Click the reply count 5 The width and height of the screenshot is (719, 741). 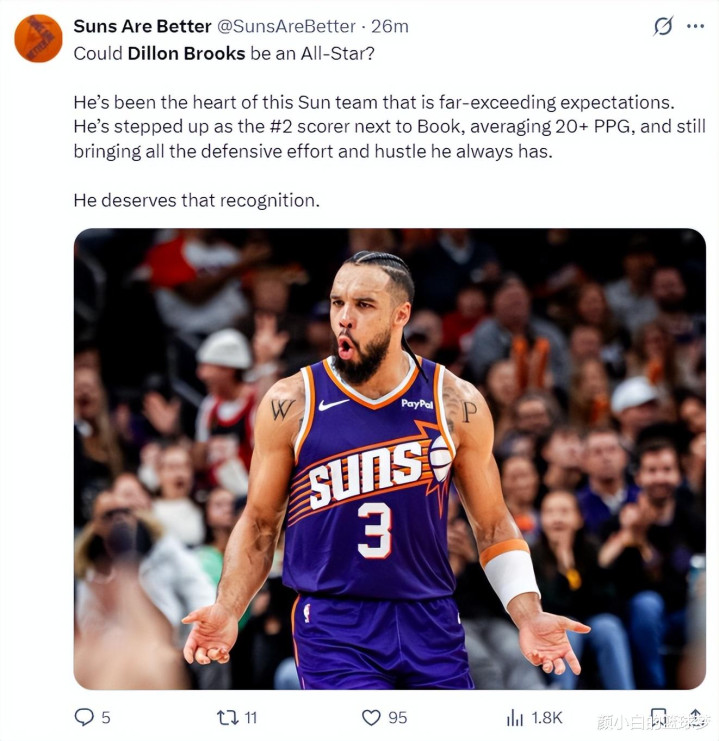click(x=106, y=717)
